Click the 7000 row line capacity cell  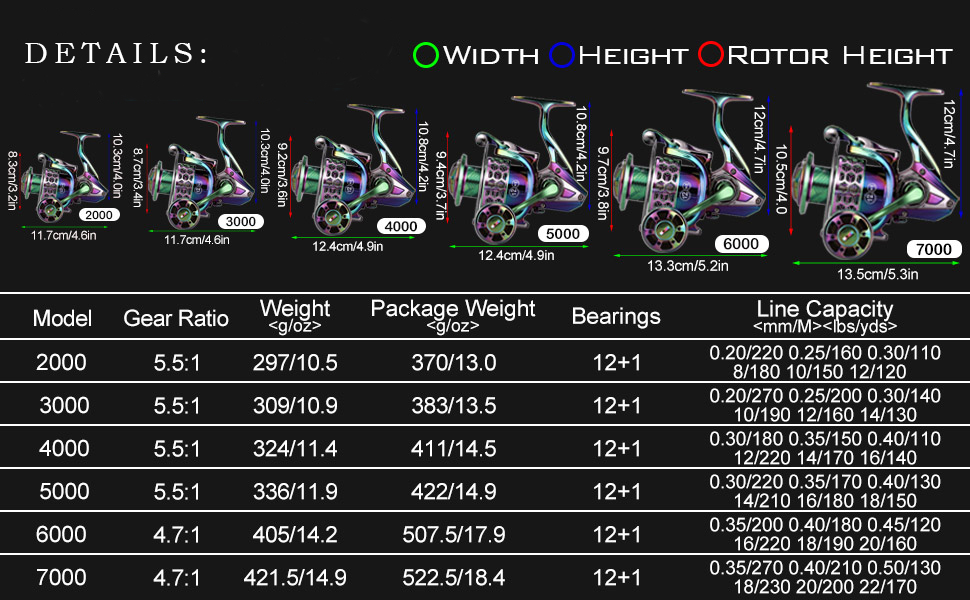coord(825,576)
